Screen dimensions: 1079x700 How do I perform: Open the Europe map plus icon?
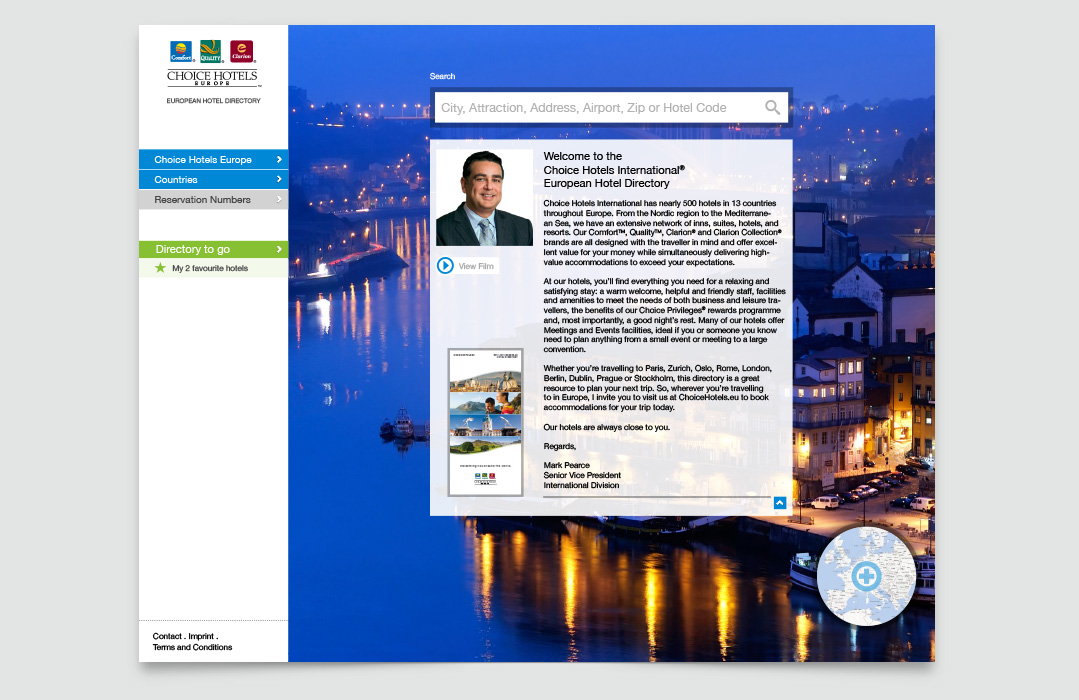(866, 576)
